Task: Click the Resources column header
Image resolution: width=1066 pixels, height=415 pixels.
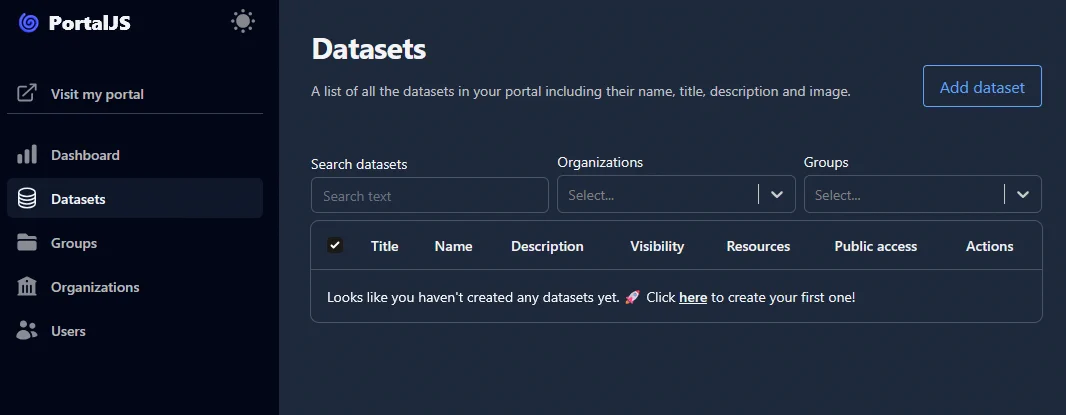Action: coord(758,246)
